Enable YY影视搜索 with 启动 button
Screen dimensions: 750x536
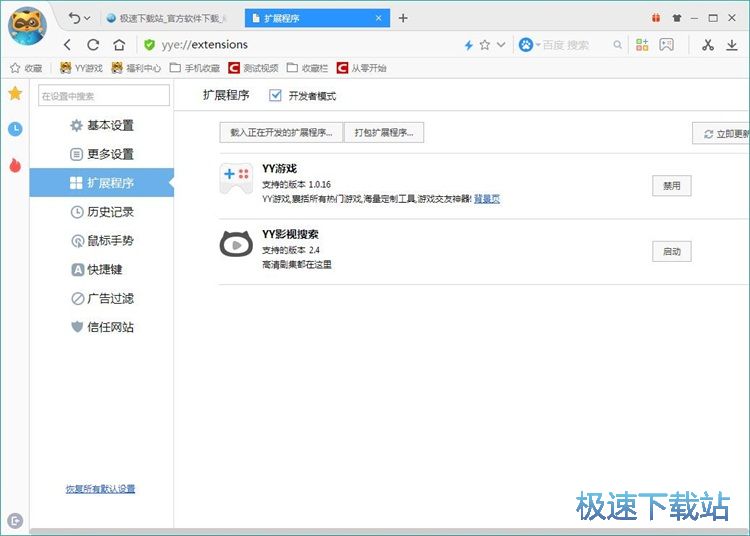click(x=672, y=251)
